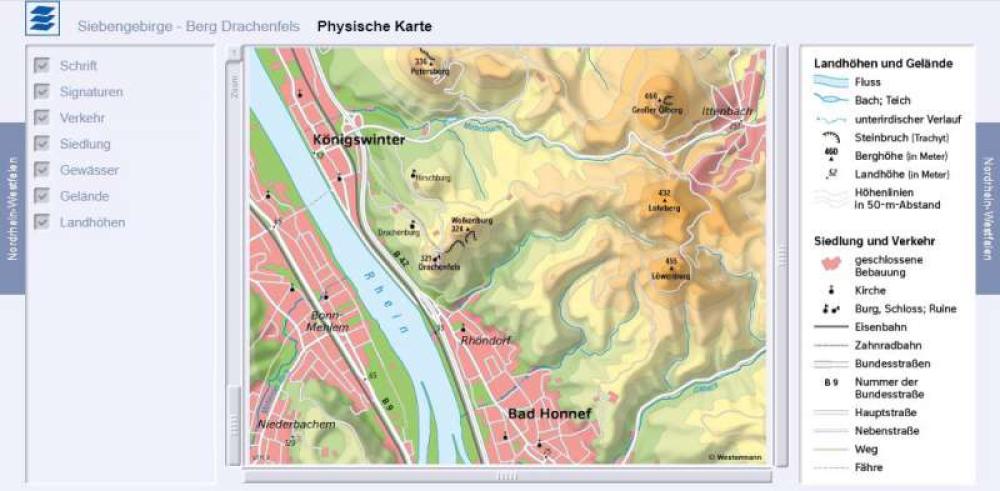The height and width of the screenshot is (491, 1000).
Task: Click the map's horizontal scrollbar handle
Action: pyautogui.click(x=507, y=476)
